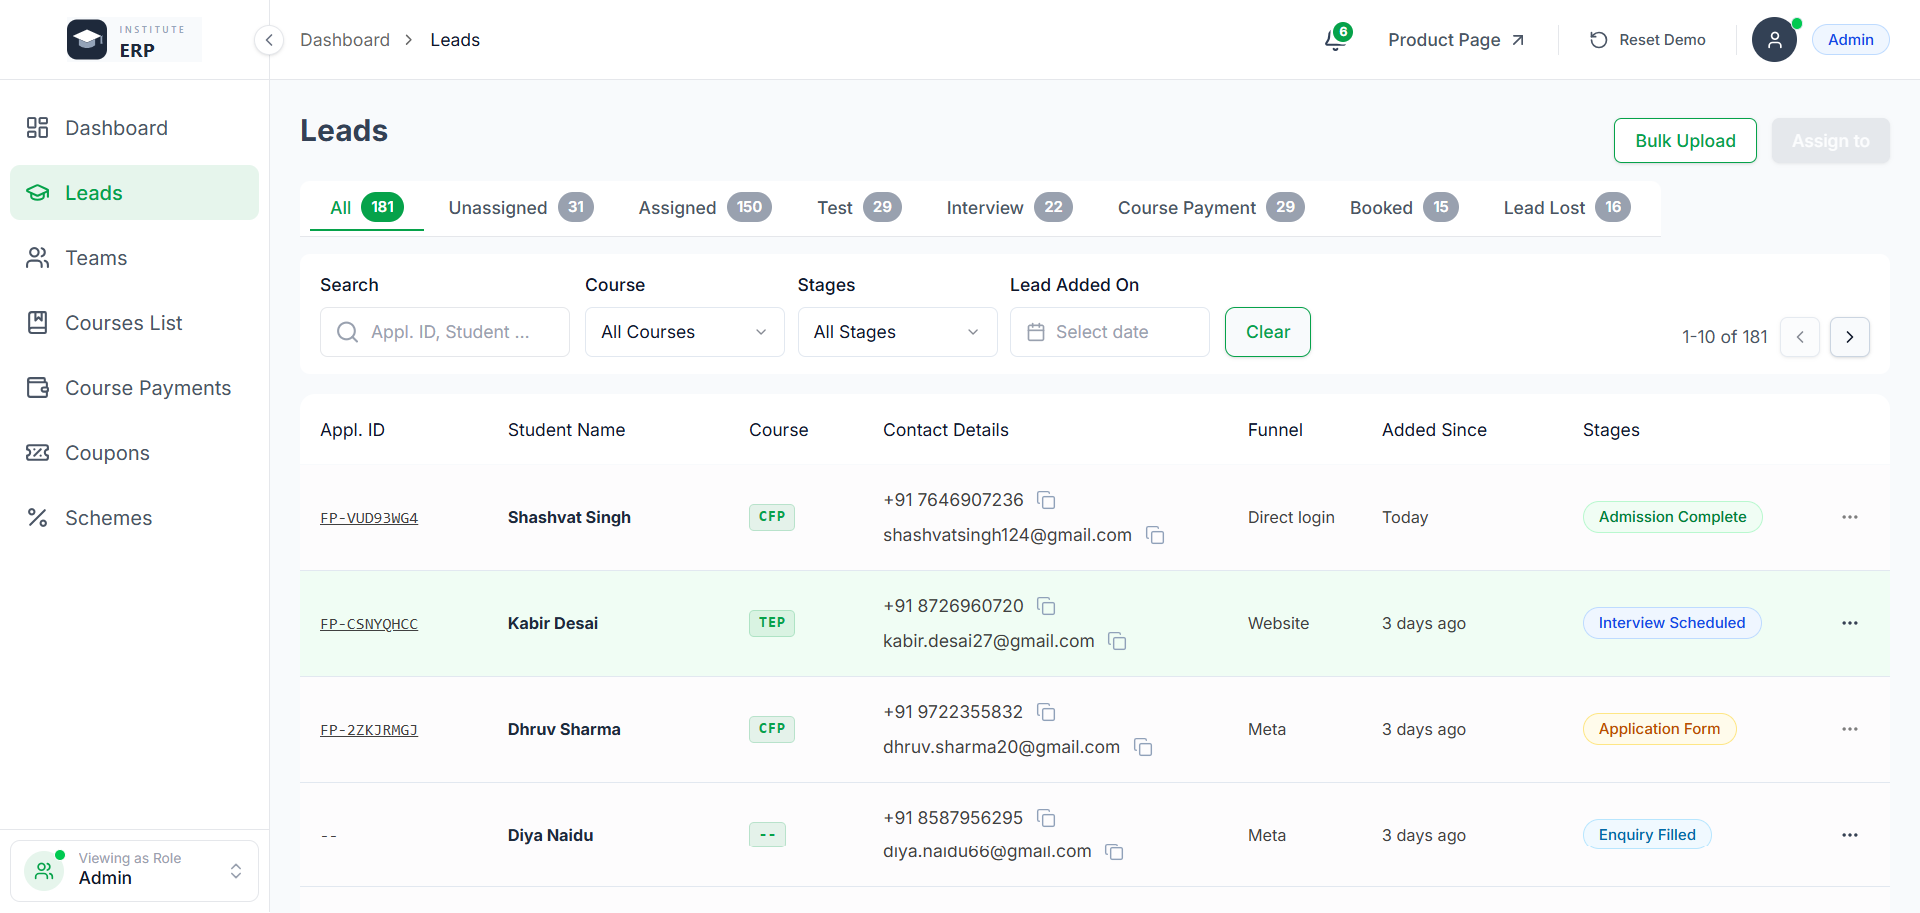Copy Dhruv Sharma's phone number
Viewport: 1920px width, 913px height.
point(1046,712)
